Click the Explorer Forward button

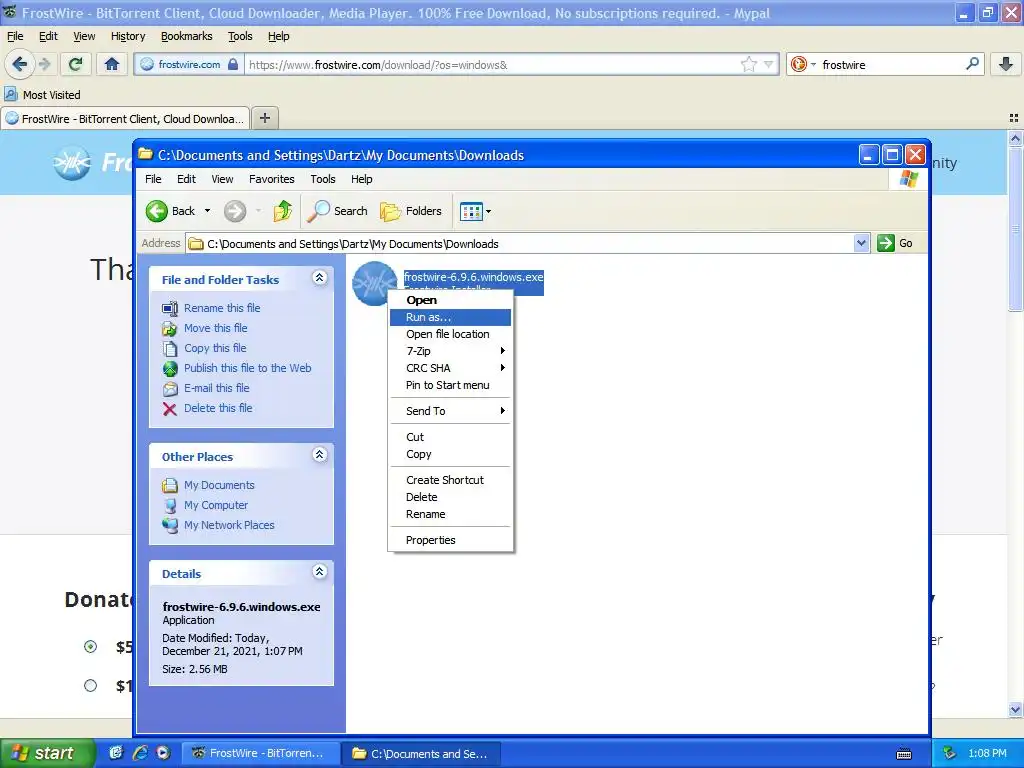(234, 211)
